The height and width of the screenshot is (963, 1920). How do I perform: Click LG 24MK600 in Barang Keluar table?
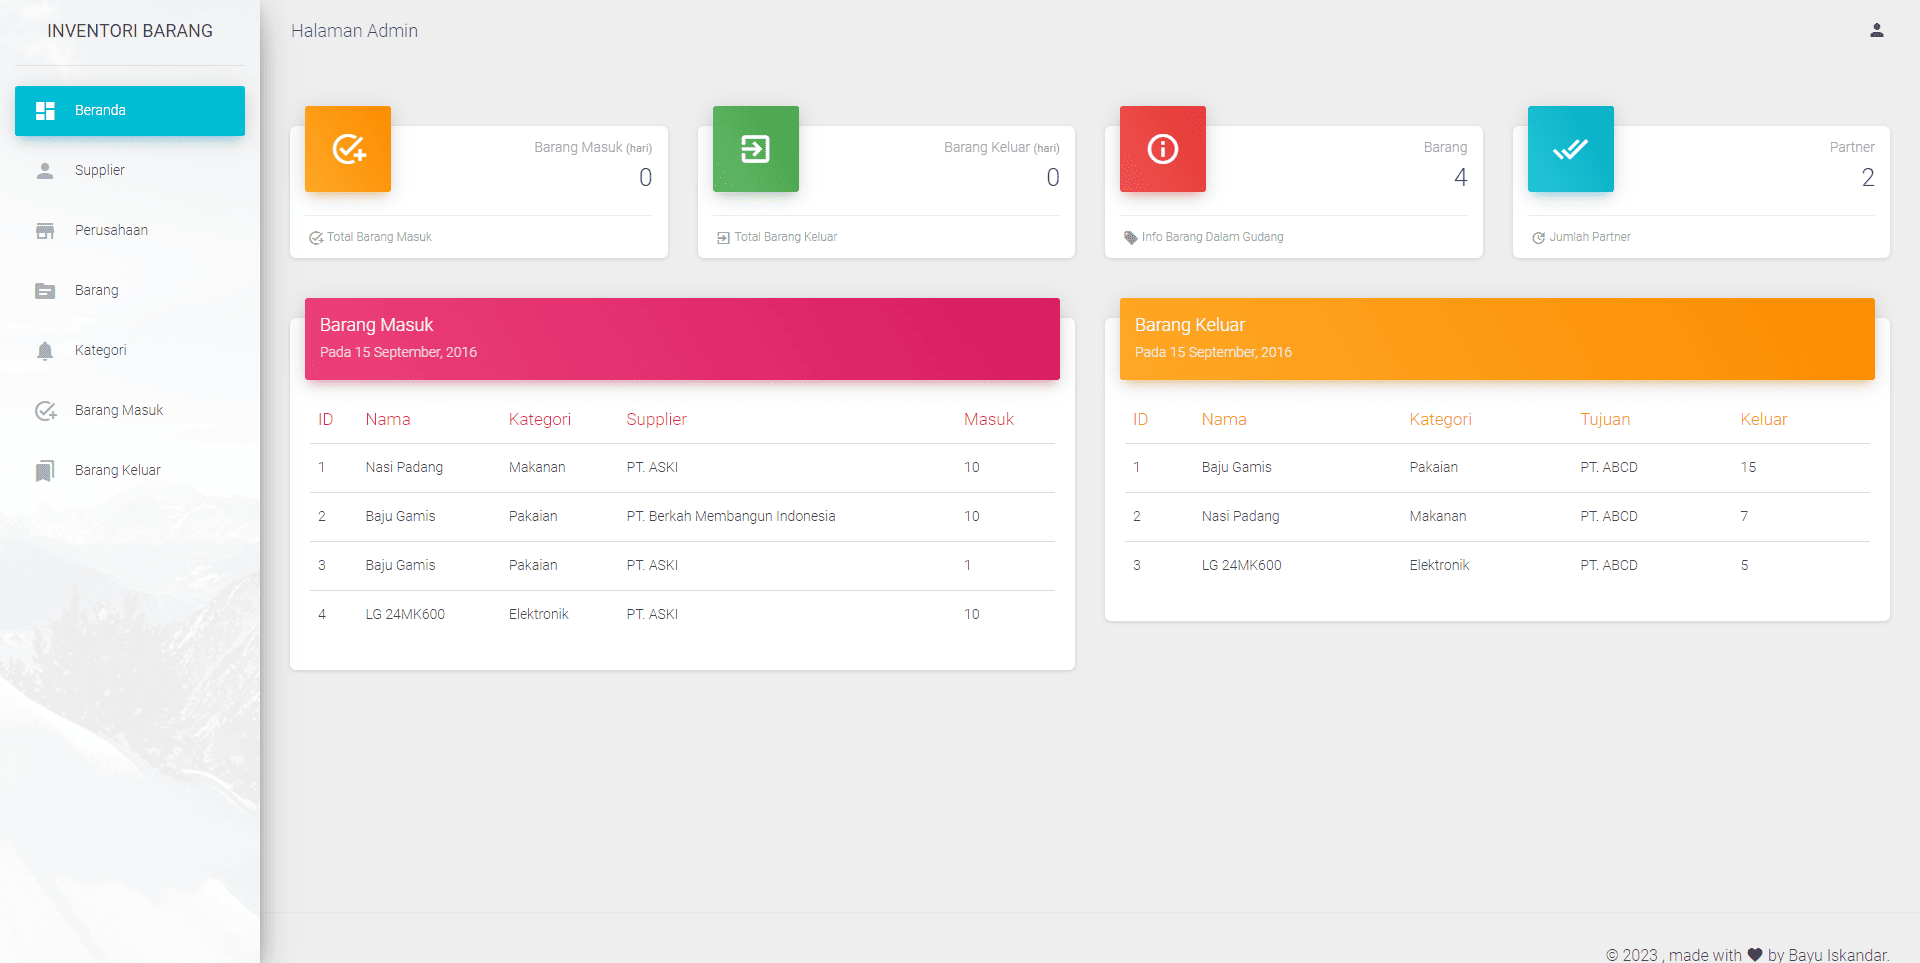(x=1242, y=566)
